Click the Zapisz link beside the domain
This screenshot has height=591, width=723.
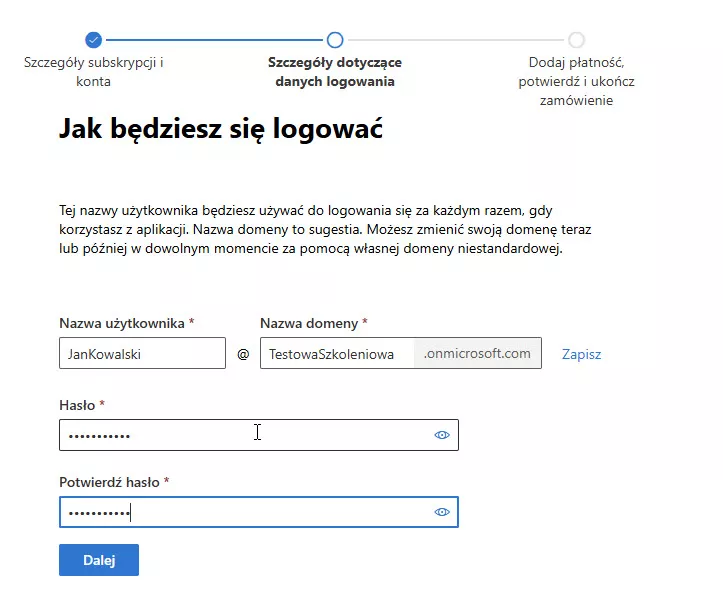[581, 354]
